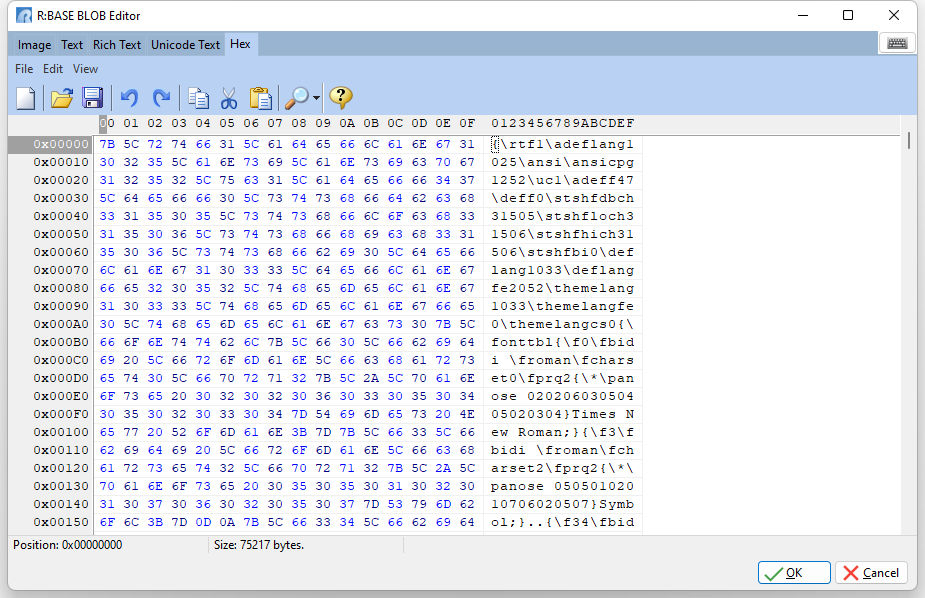The width and height of the screenshot is (925, 598).
Task: Click first hex byte 7B in row 0x00000
Action: (x=107, y=144)
